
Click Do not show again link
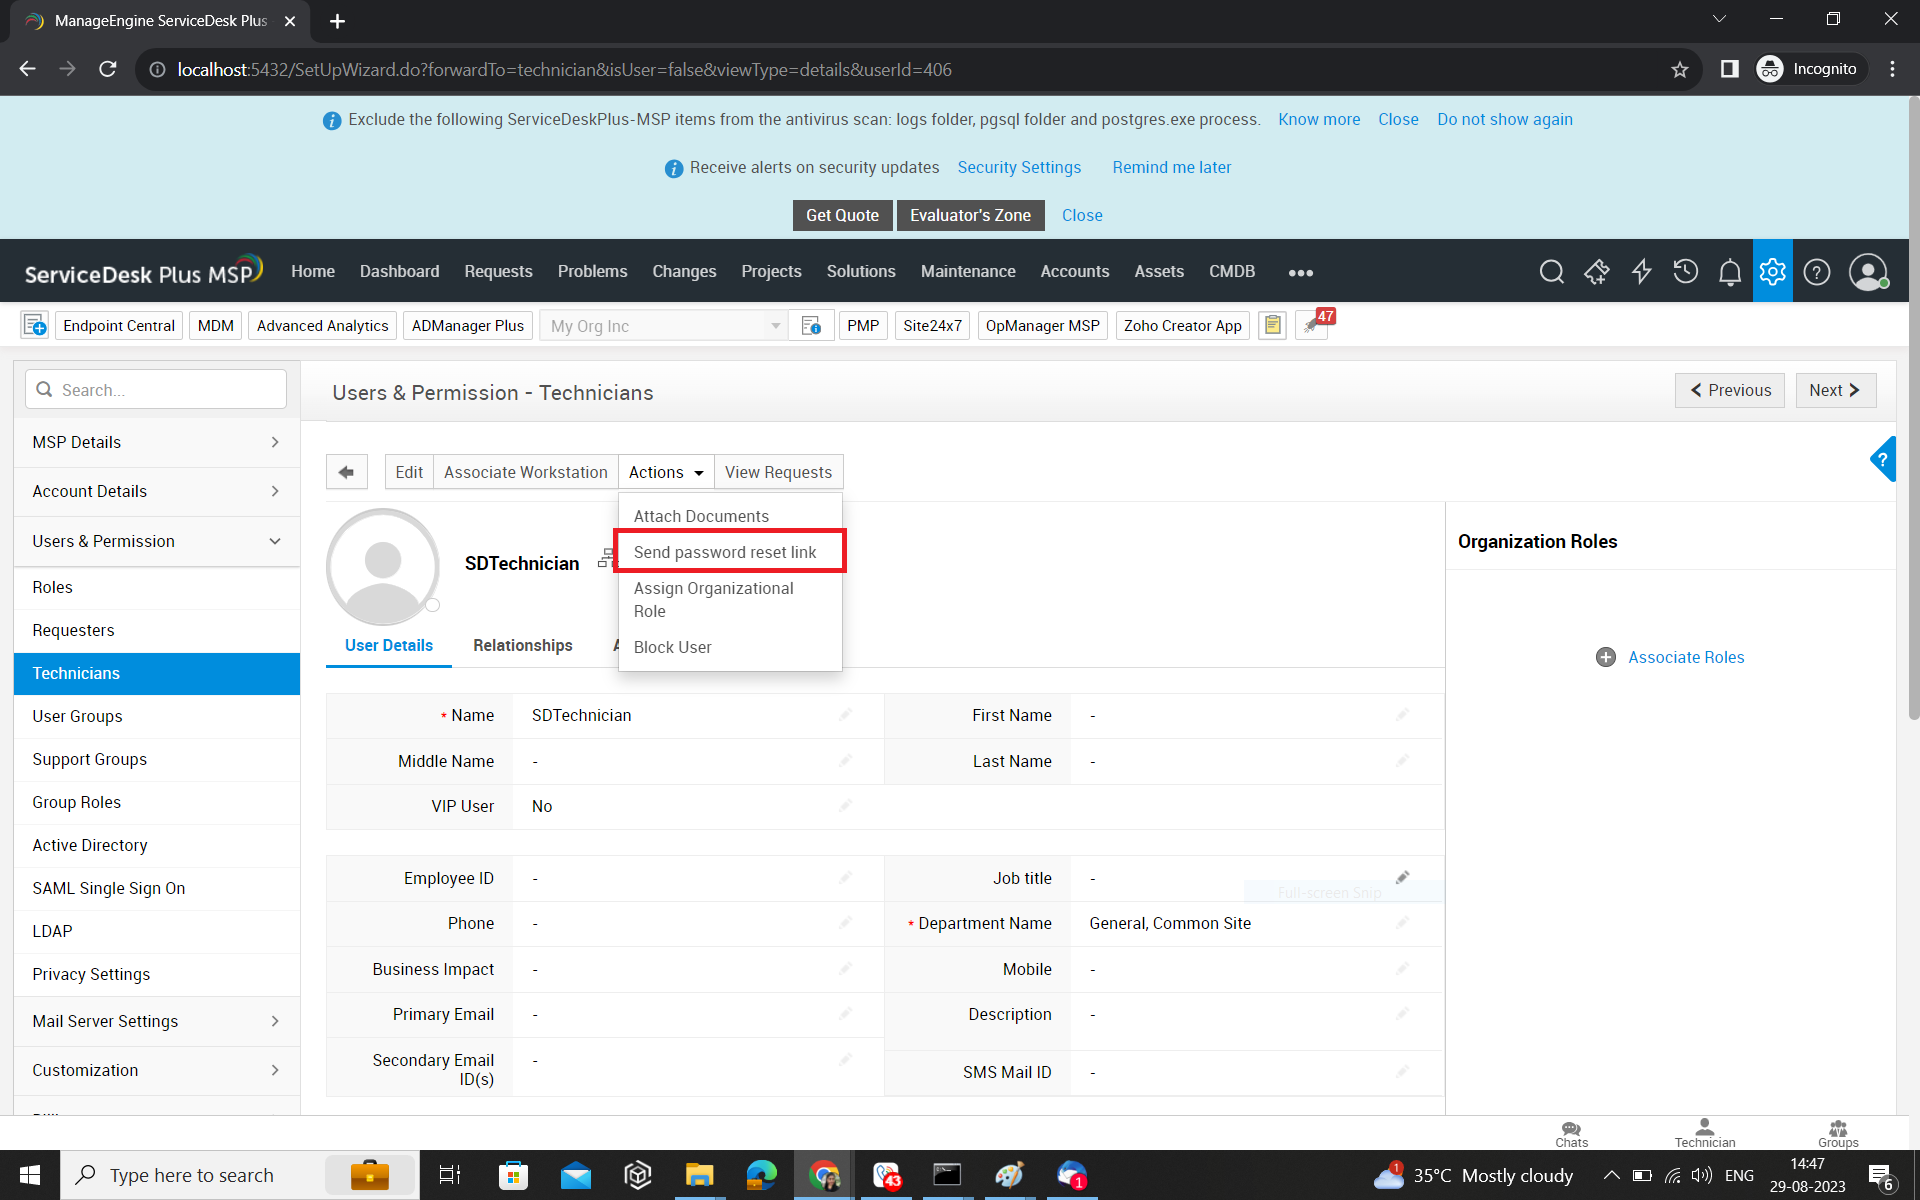(x=1504, y=119)
